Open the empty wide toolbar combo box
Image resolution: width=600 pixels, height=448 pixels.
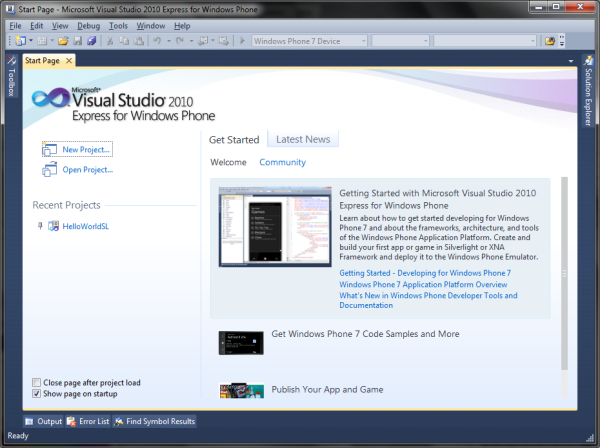click(485, 41)
